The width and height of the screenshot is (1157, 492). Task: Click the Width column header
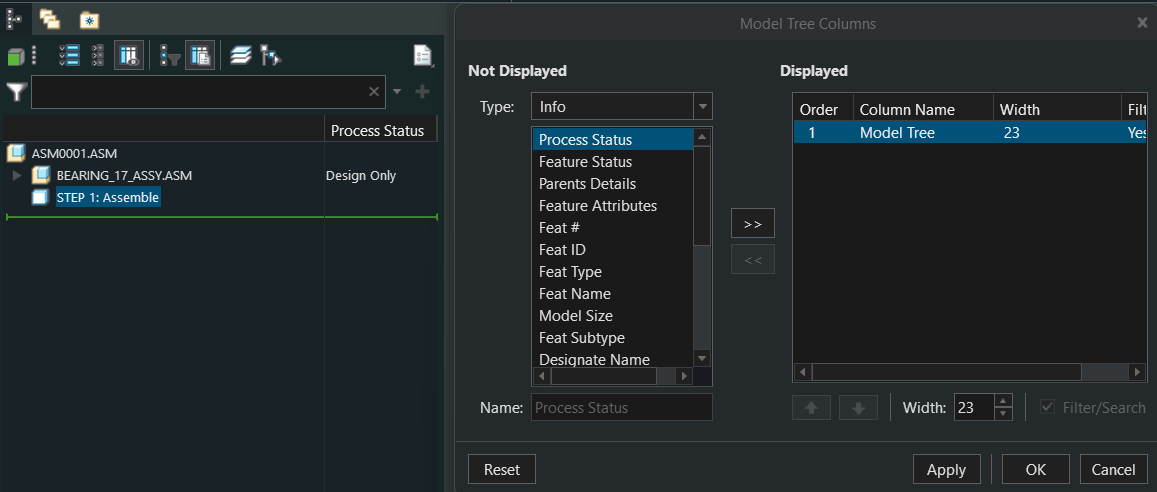(1057, 110)
